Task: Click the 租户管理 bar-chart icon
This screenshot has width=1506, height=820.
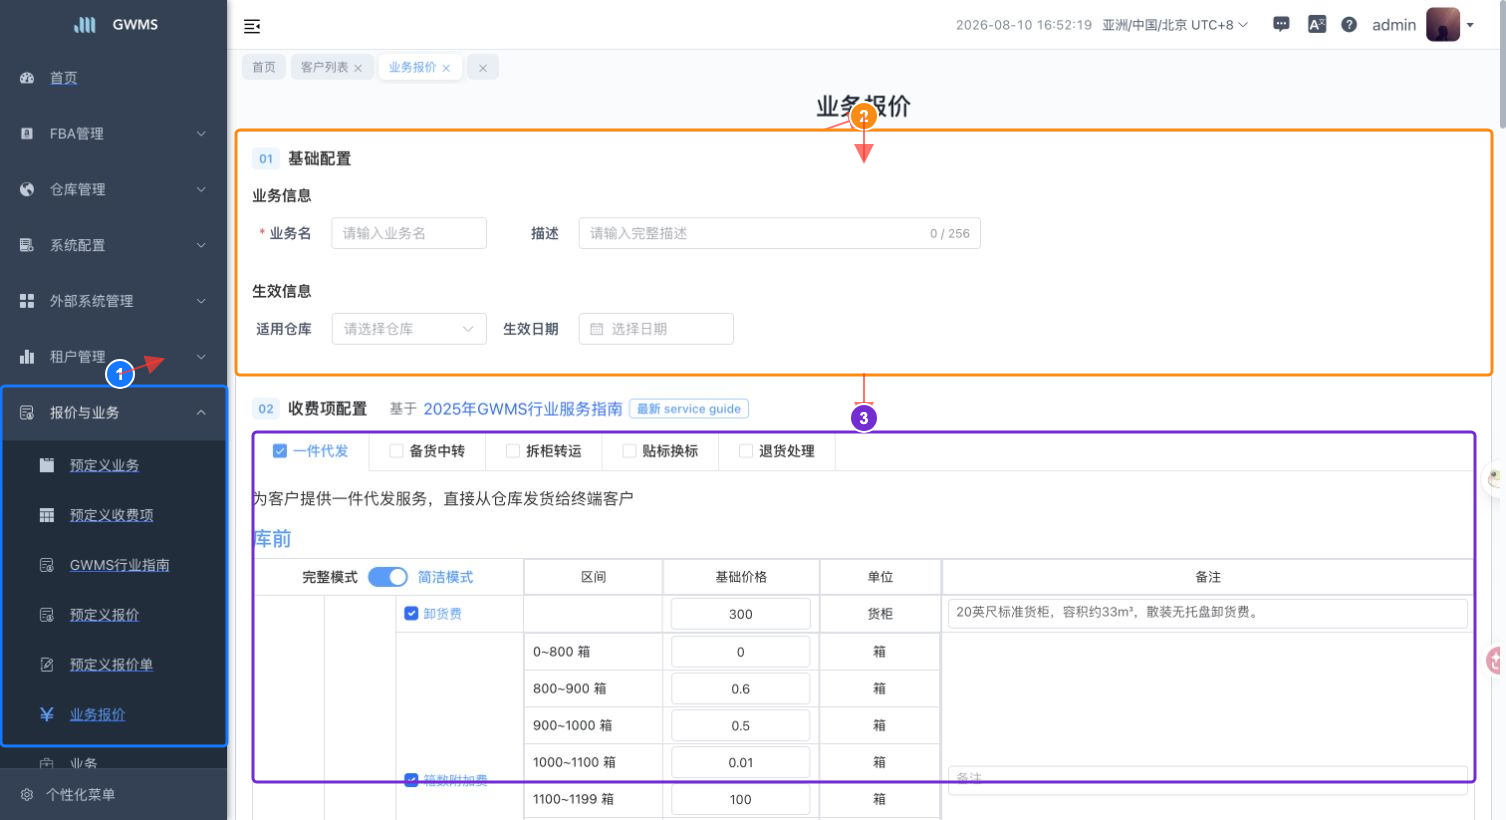Action: tap(27, 357)
